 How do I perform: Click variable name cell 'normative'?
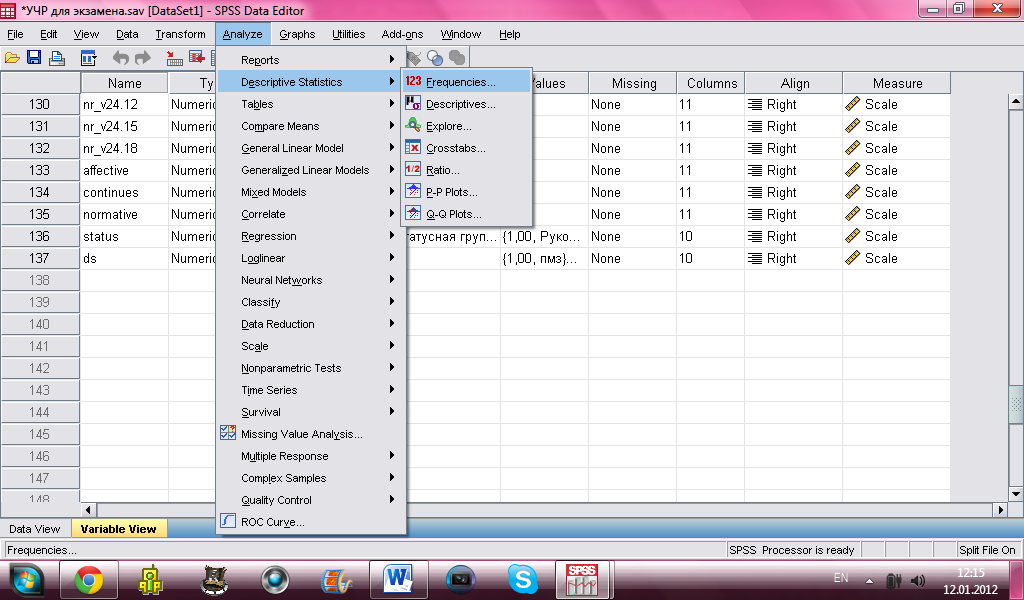click(124, 214)
